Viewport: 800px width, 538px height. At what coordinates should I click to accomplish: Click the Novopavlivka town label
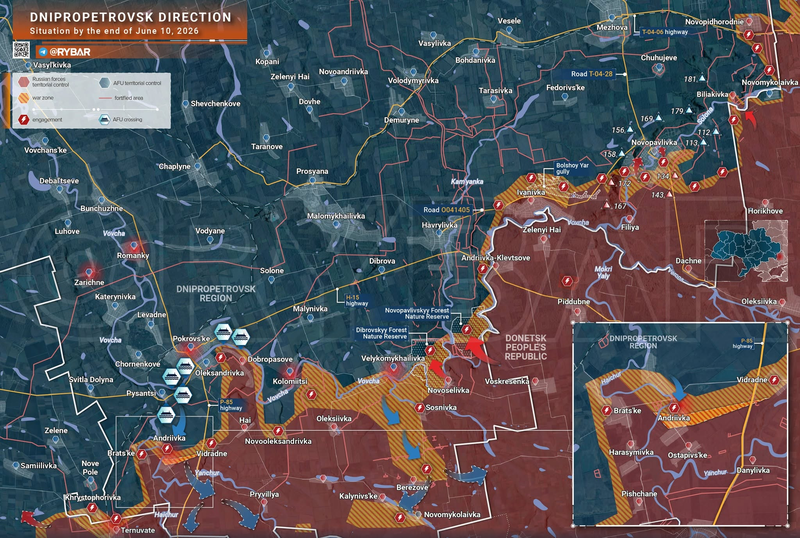coord(654,142)
